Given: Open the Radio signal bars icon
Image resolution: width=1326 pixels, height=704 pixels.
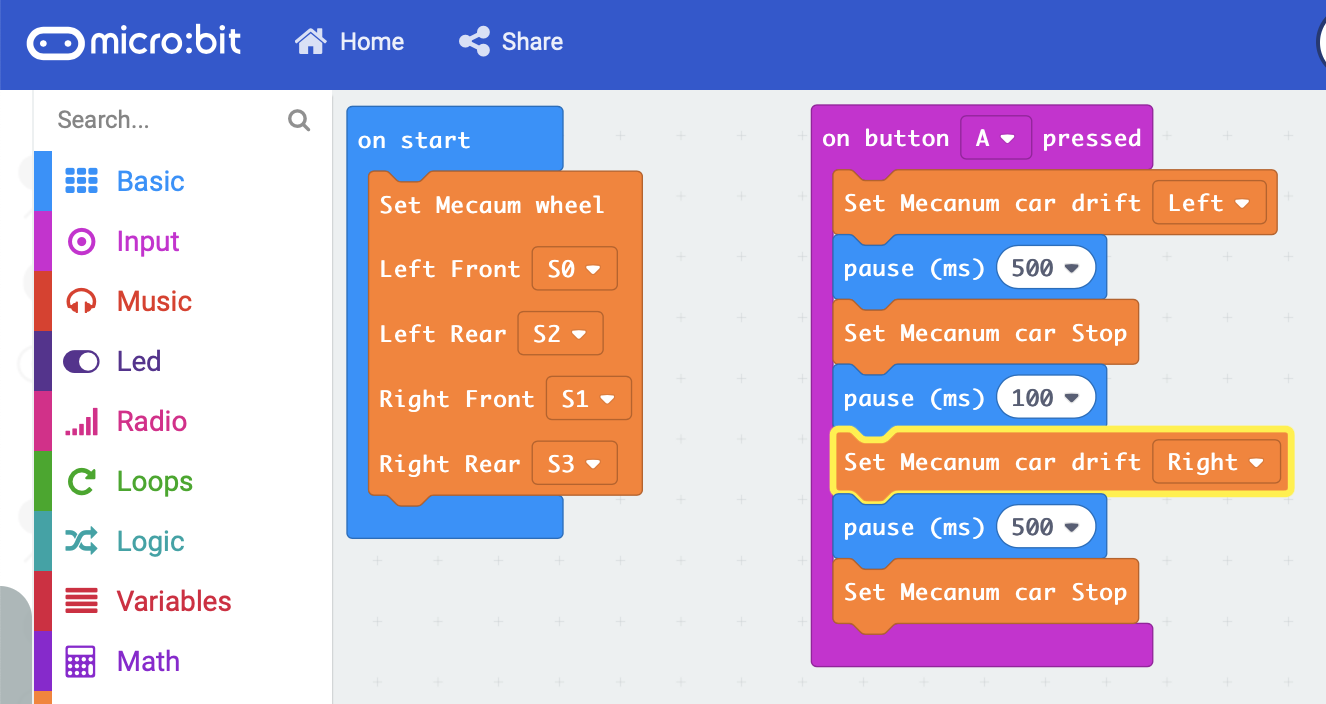Looking at the screenshot, I should tap(81, 421).
